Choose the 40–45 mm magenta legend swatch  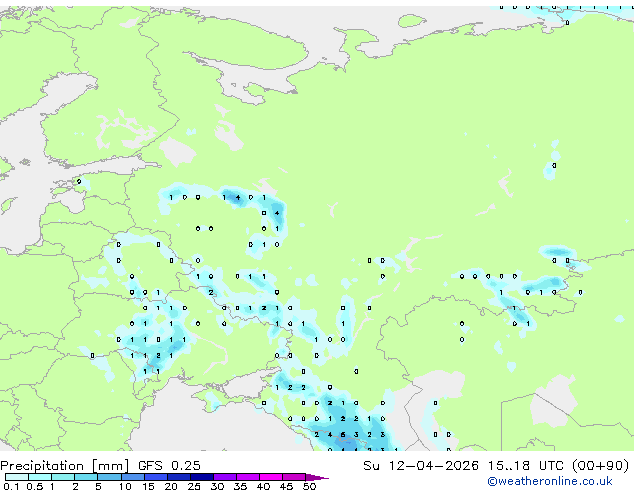[x=271, y=477]
